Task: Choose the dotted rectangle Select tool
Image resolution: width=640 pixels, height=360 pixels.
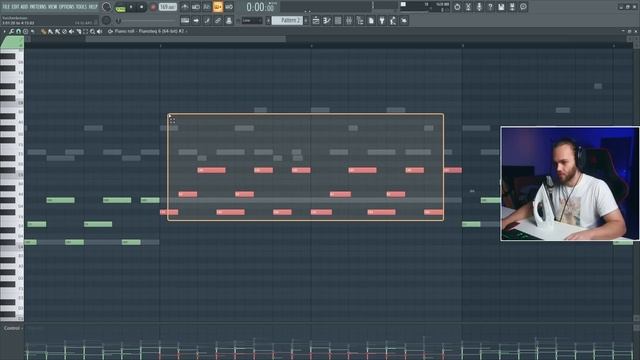Action: [x=86, y=31]
